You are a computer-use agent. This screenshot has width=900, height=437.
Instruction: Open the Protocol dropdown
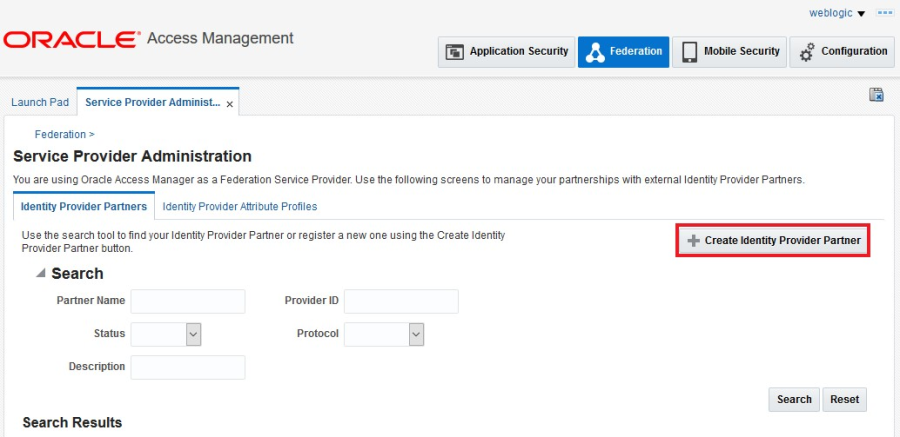(x=416, y=334)
